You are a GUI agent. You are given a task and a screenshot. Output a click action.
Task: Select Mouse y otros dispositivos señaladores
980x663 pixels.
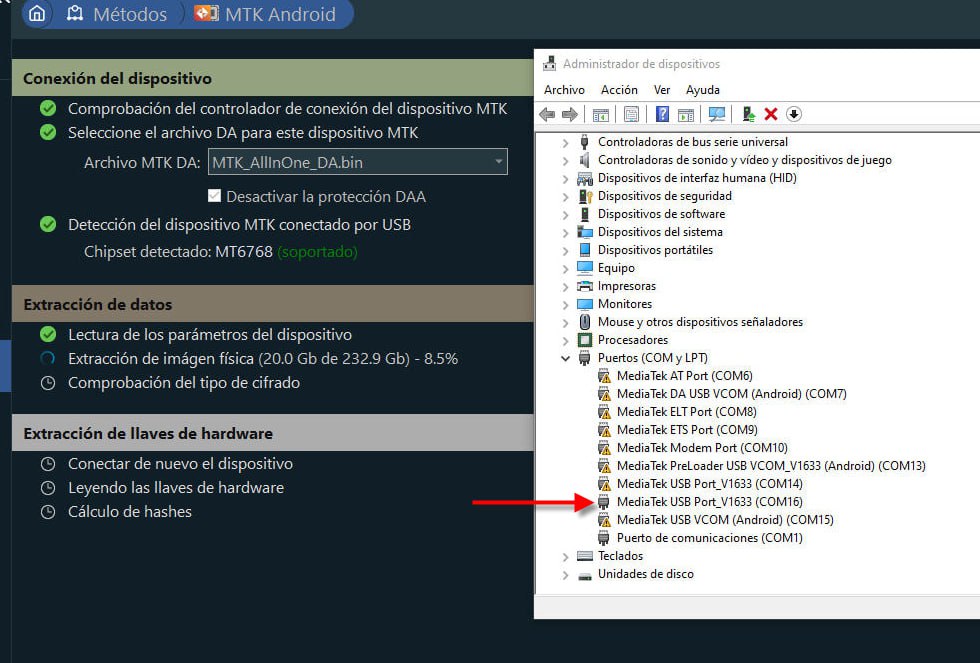tap(700, 322)
